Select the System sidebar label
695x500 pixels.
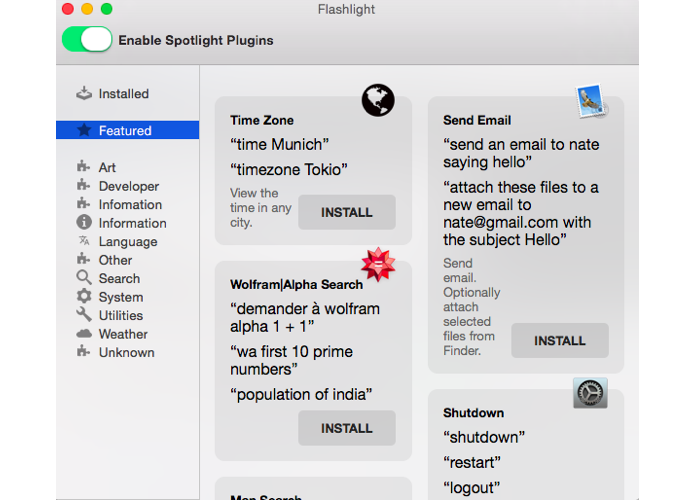(x=121, y=297)
